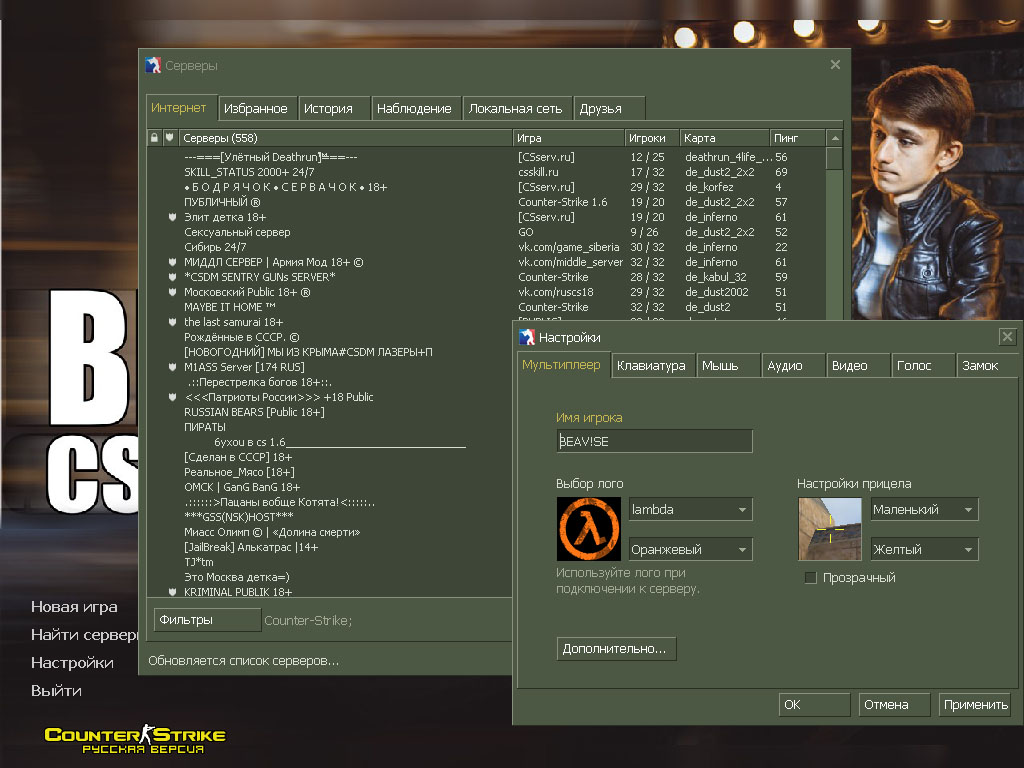The image size is (1024, 768).
Task: Select server Сибирь 24/7
Action: tap(486, 247)
